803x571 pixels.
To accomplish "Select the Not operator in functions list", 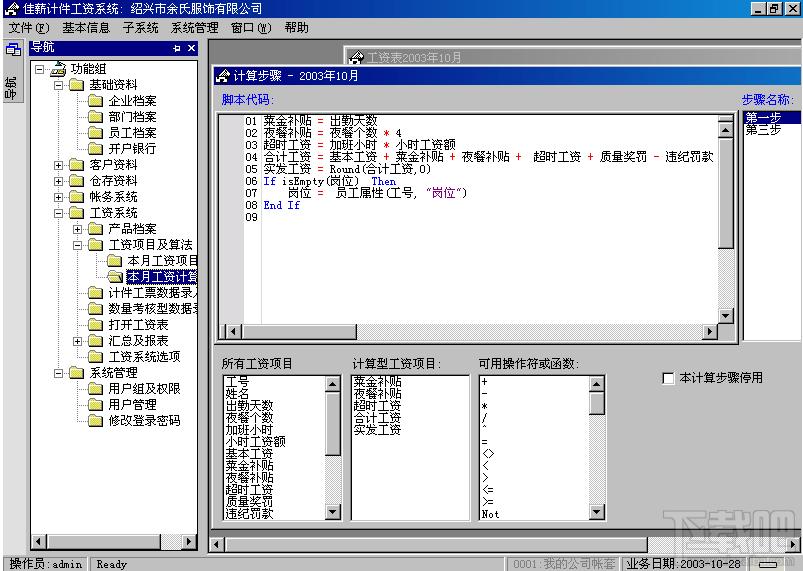I will click(x=490, y=514).
